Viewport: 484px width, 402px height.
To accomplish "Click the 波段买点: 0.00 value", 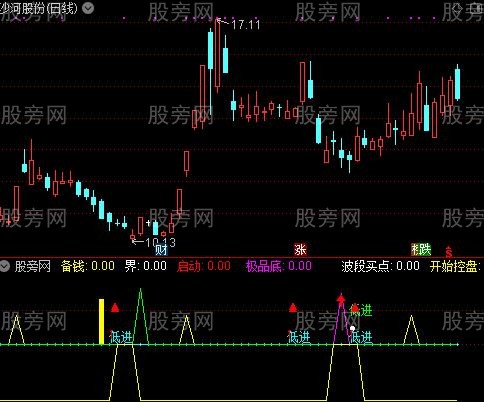I will click(x=380, y=266).
